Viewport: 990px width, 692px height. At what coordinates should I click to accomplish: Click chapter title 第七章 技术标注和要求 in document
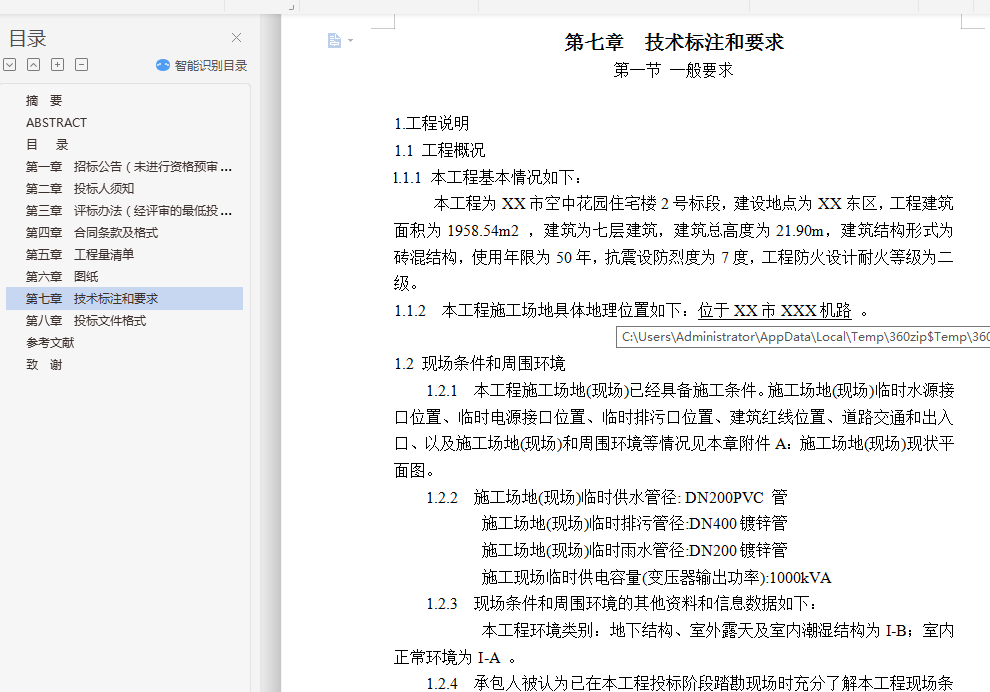674,42
